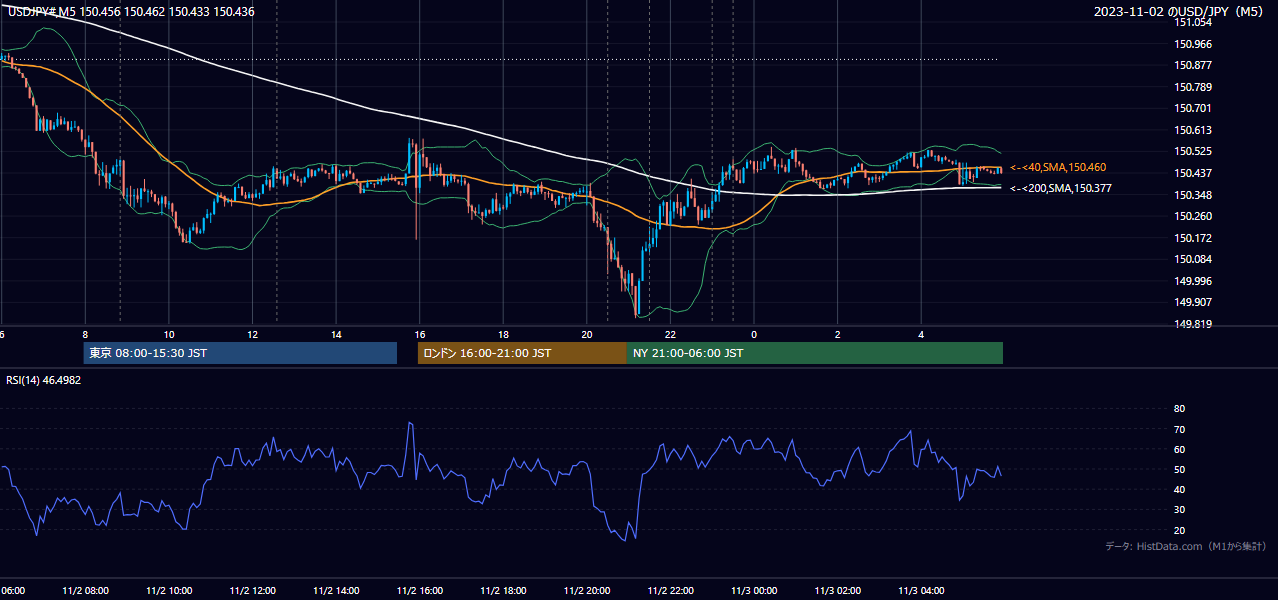Select the NY 21:00-06:00 JST session bar

[815, 353]
